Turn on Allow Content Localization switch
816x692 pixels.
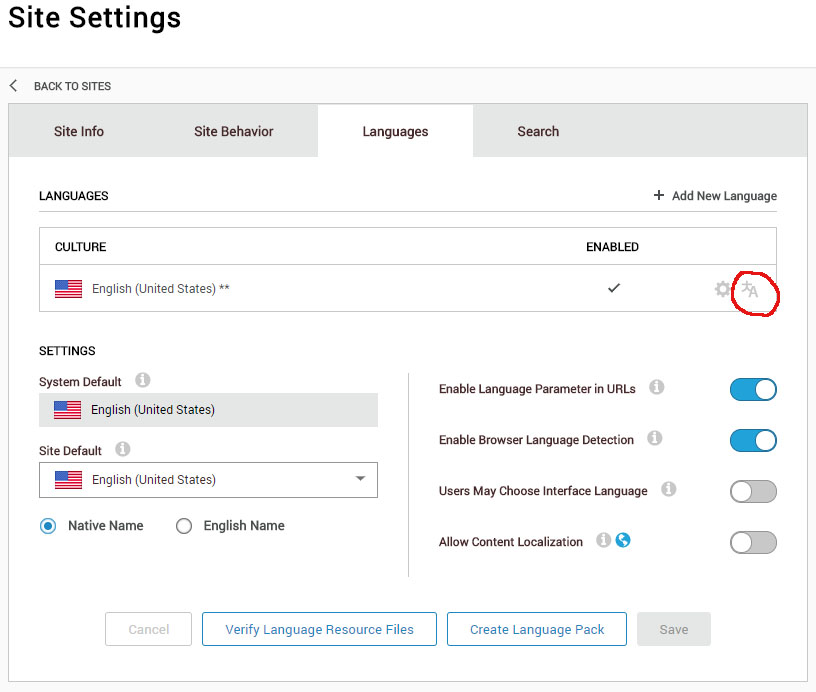coord(753,543)
